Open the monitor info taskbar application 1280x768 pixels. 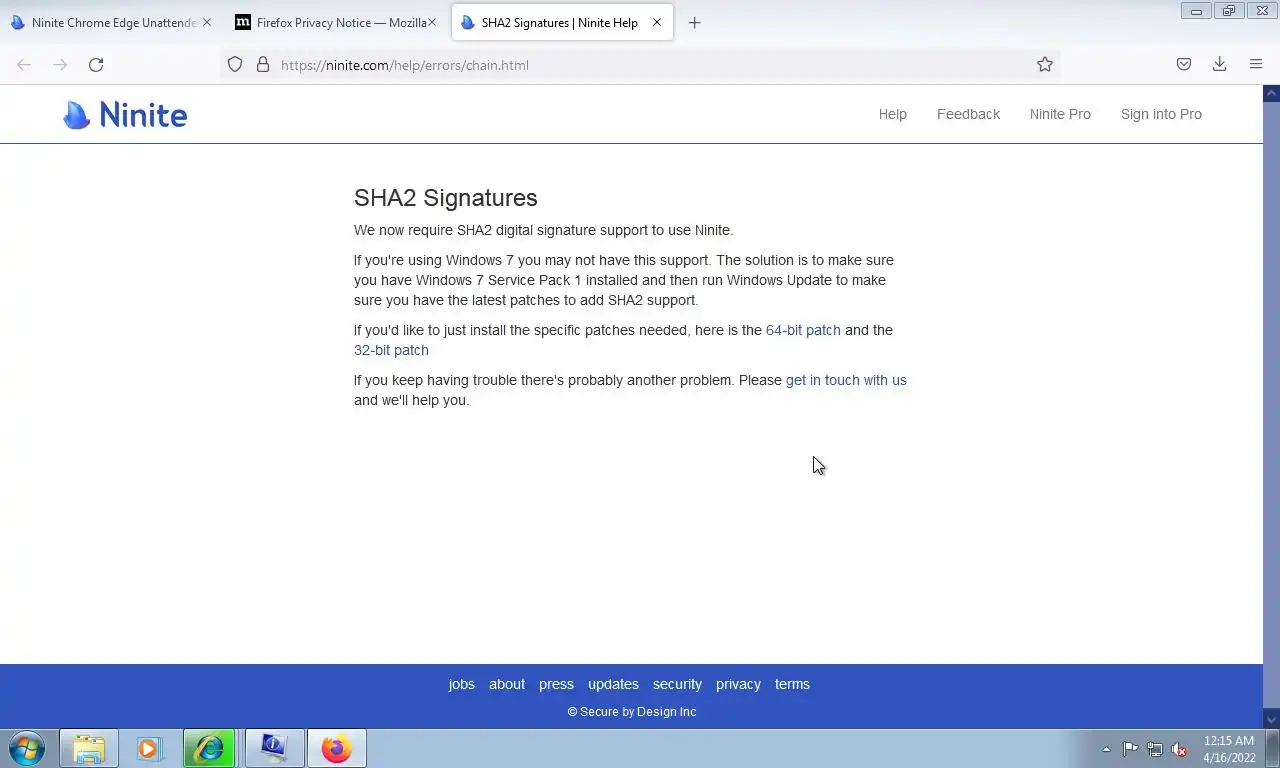[x=274, y=748]
